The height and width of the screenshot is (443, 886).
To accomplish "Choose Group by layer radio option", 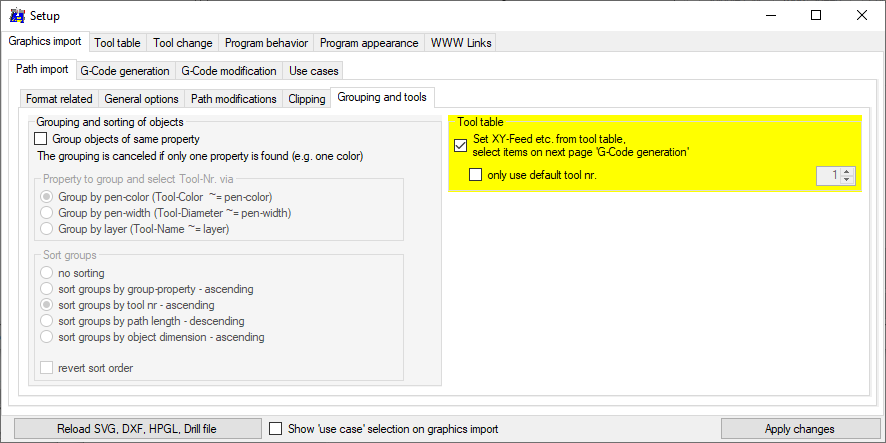I will point(46,229).
